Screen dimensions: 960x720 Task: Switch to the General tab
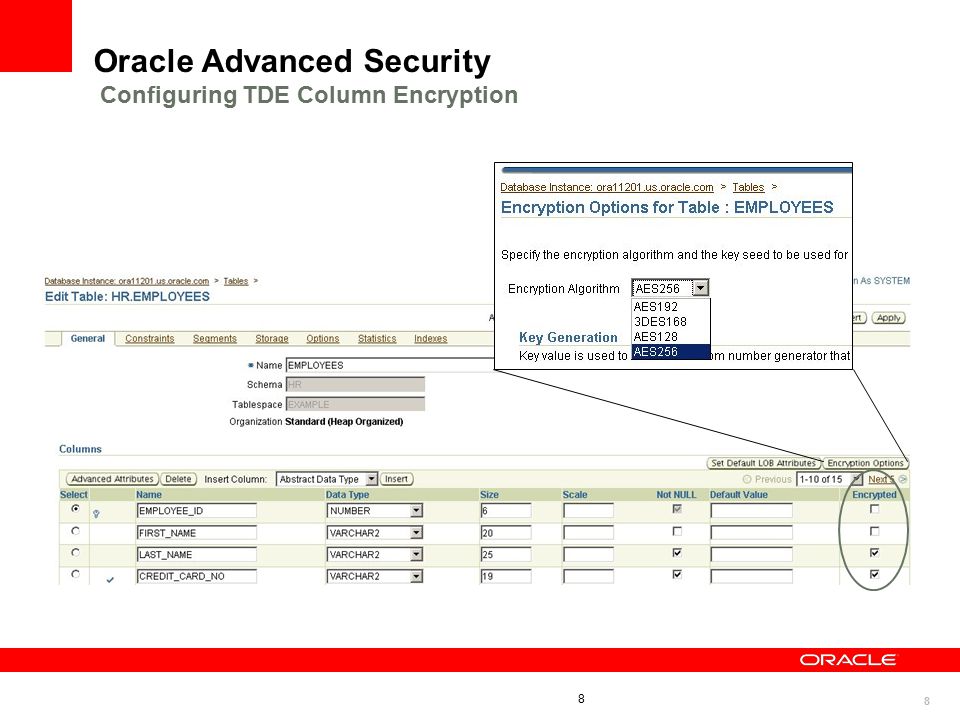tap(88, 339)
